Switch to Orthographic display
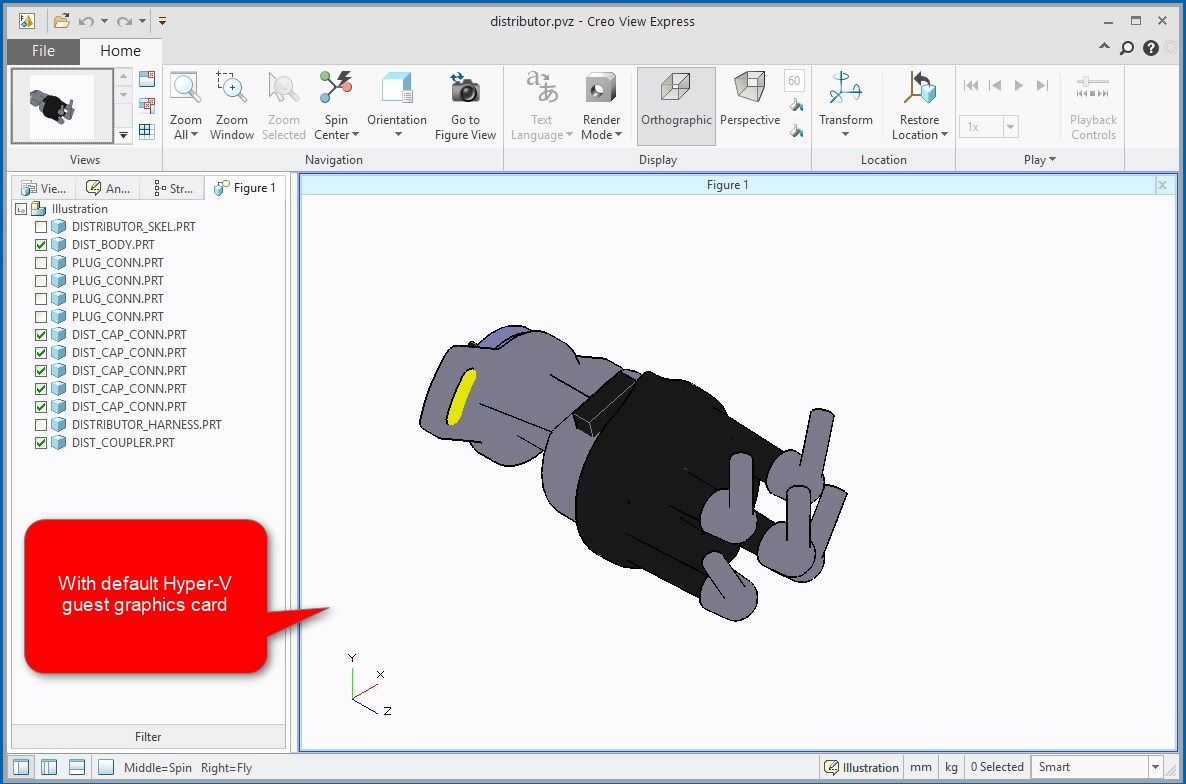The image size is (1186, 784). 676,106
